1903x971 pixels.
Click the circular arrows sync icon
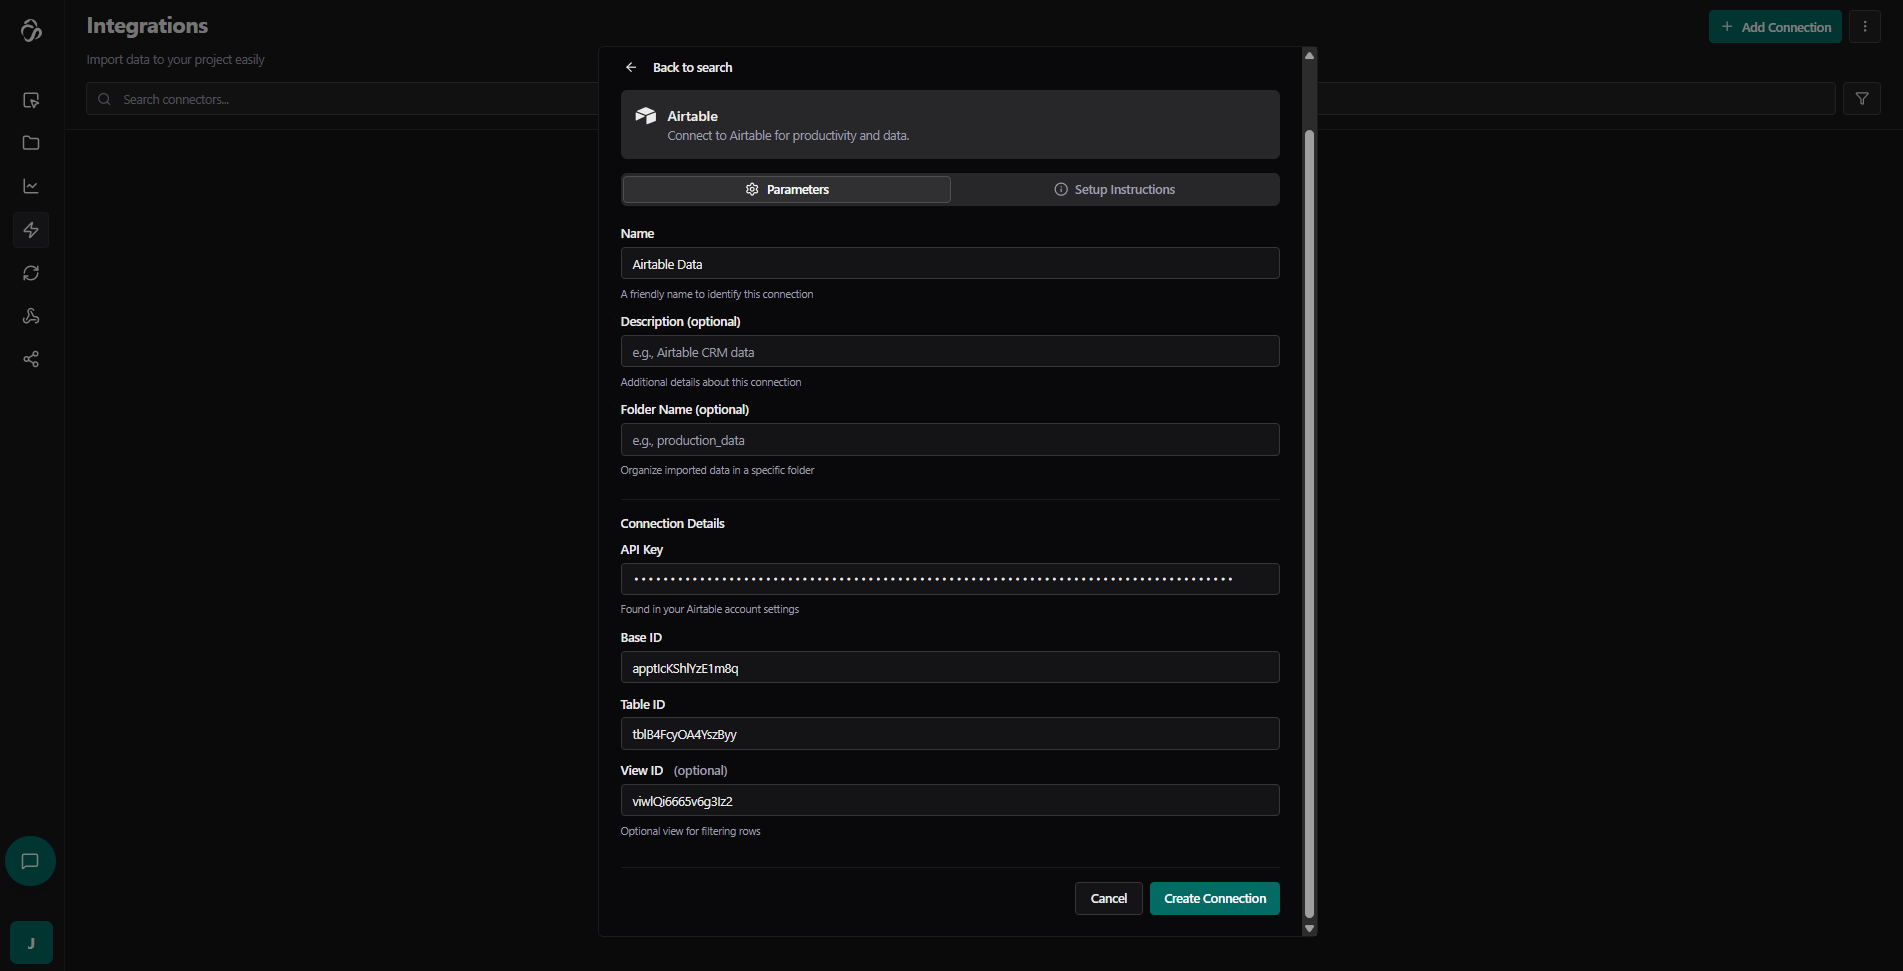coord(31,273)
